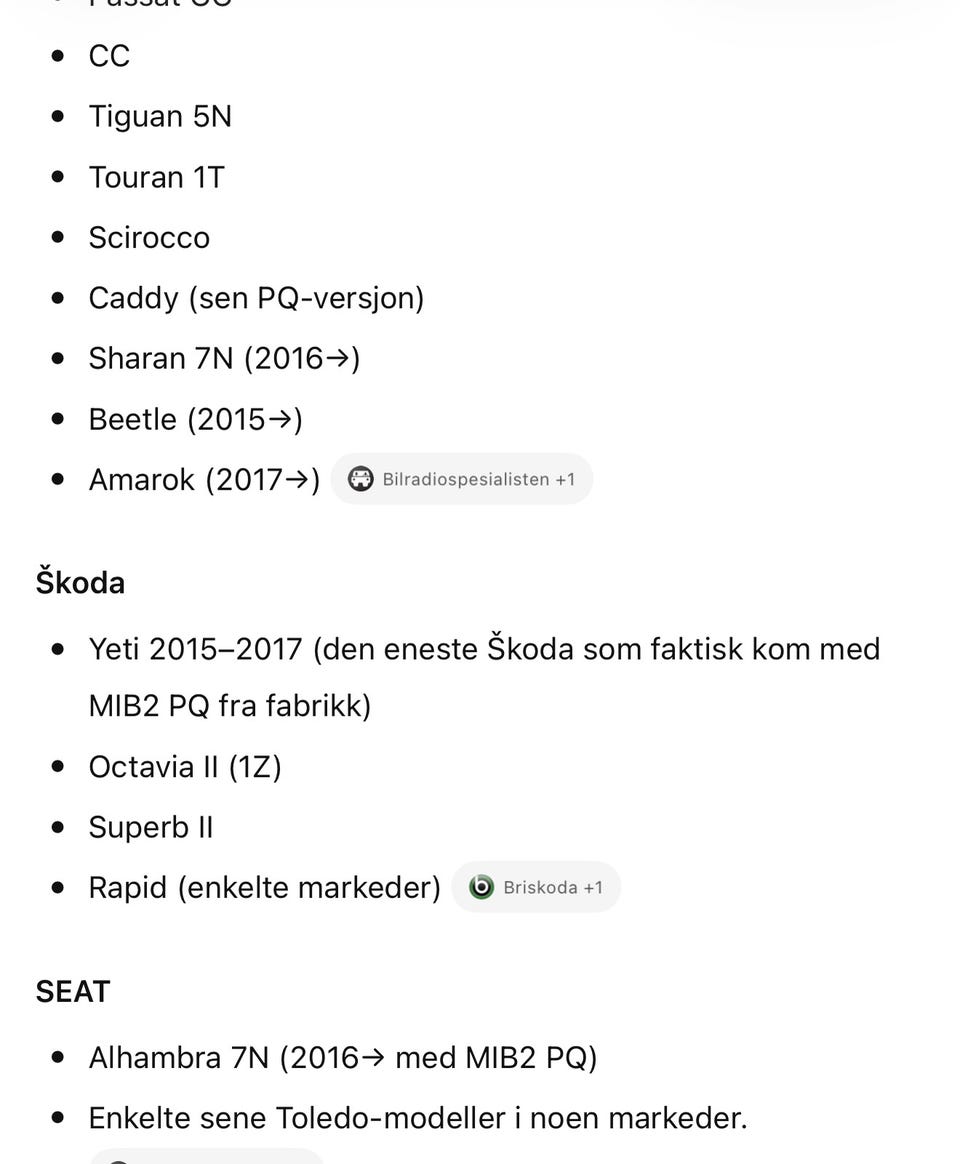Click the Bilradiospesialisten favicon icon
Image resolution: width=960 pixels, height=1164 pixels.
tap(361, 479)
